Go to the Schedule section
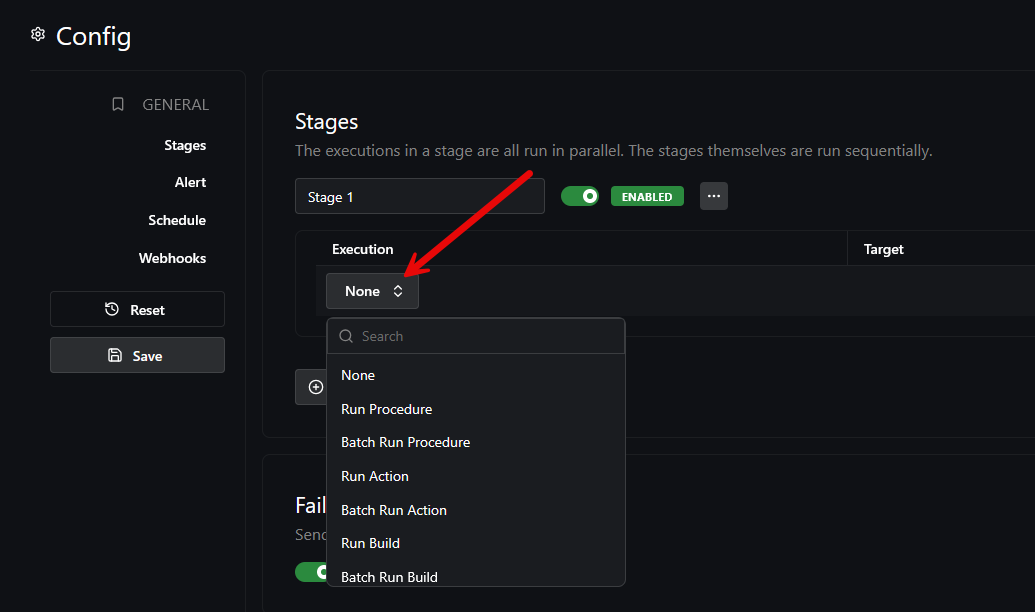Screen dimensions: 1035x612 (177, 221)
